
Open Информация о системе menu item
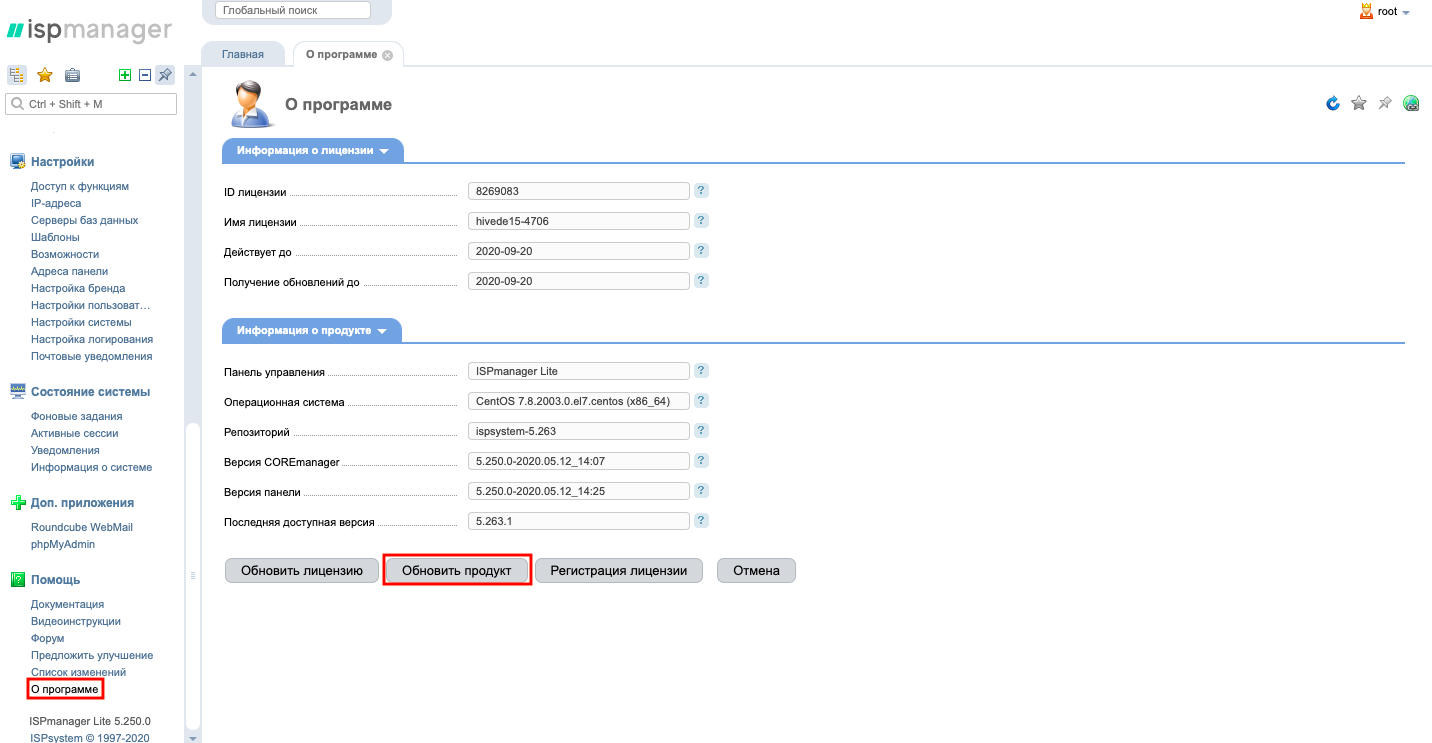pos(91,467)
